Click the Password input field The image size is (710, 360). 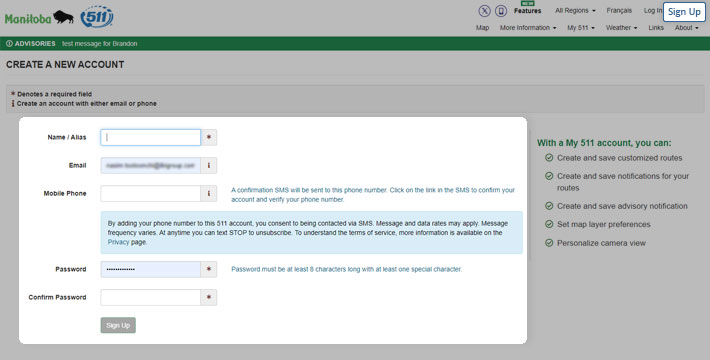point(151,269)
